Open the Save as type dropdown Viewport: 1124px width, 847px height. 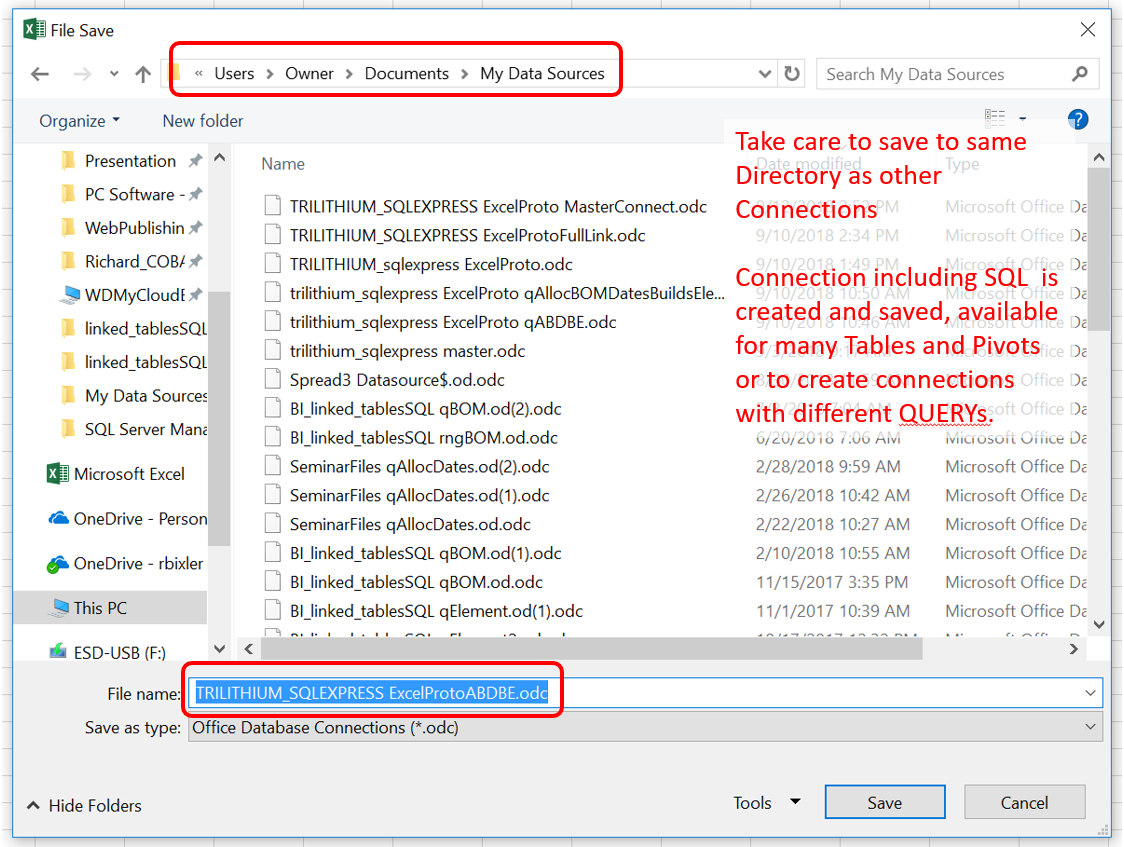[x=645, y=728]
